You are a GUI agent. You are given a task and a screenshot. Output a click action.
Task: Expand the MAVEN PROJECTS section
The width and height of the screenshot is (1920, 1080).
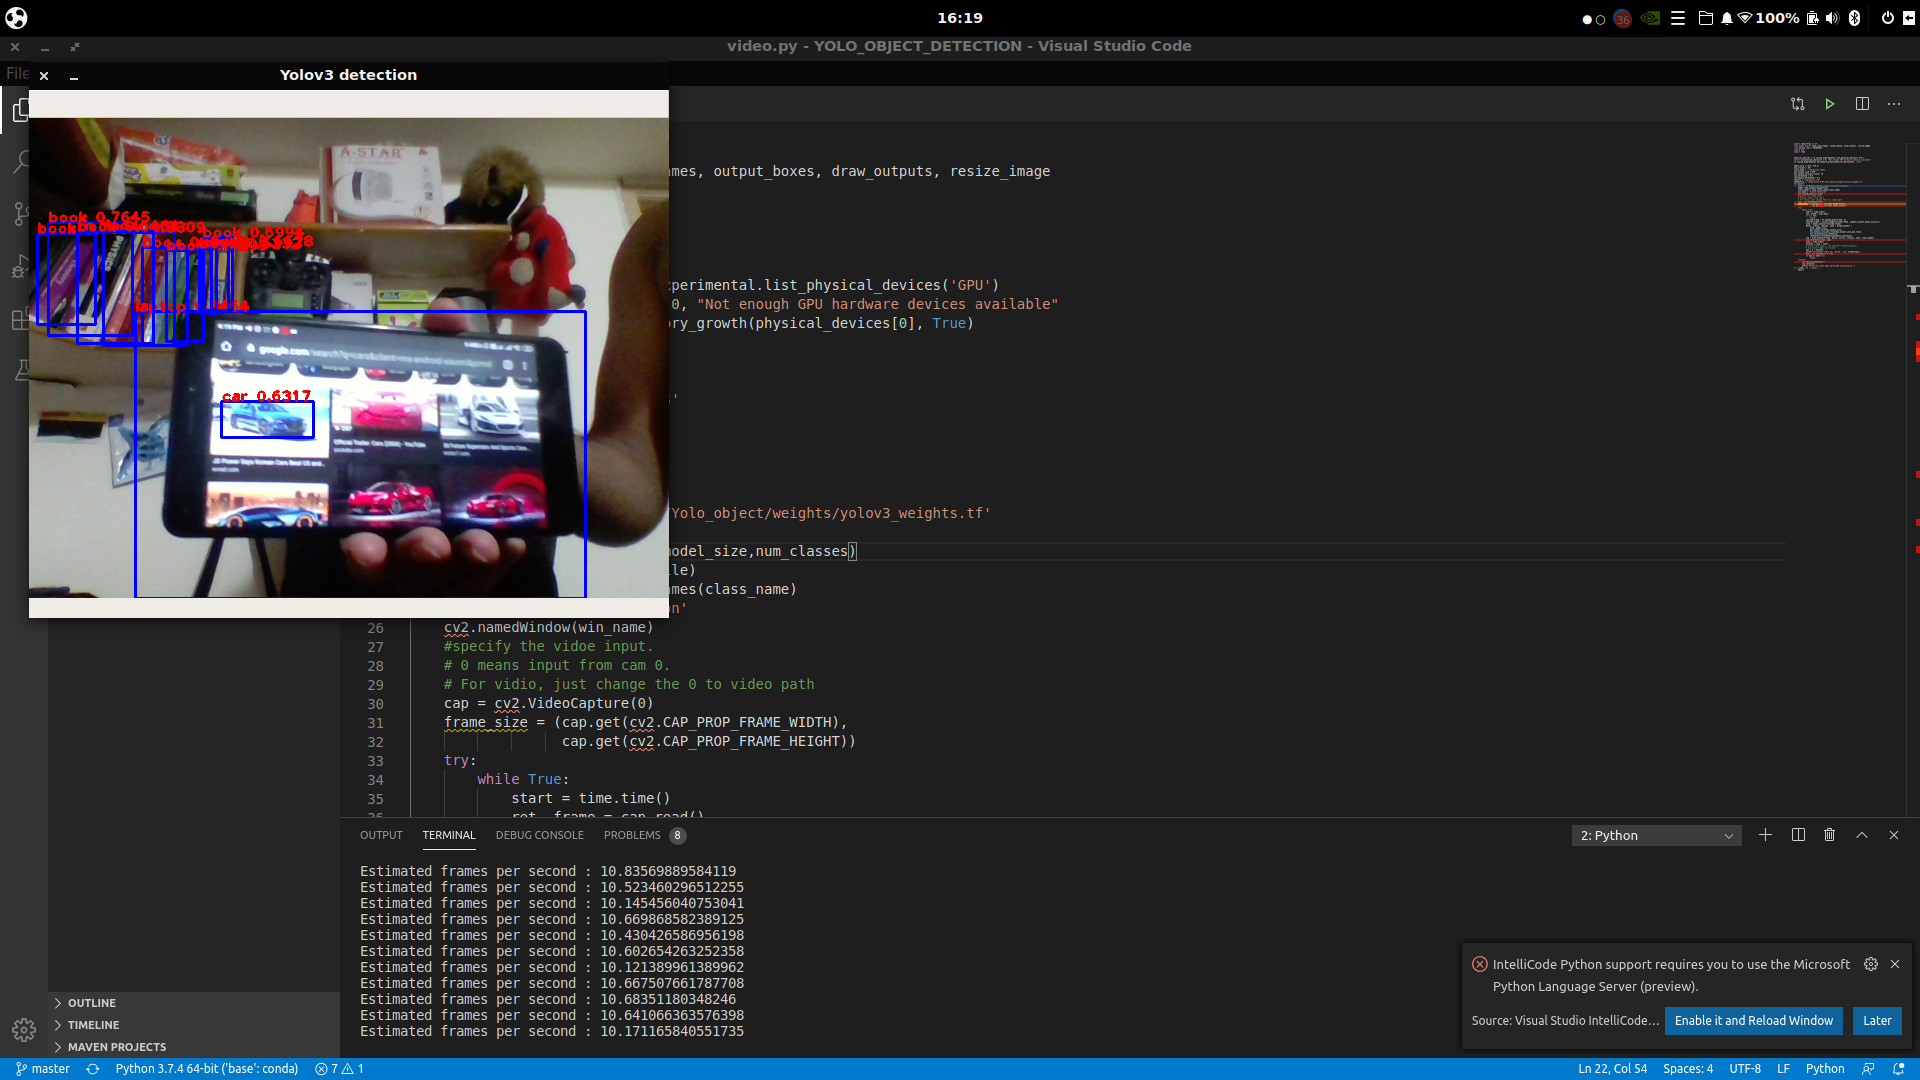(x=116, y=1047)
